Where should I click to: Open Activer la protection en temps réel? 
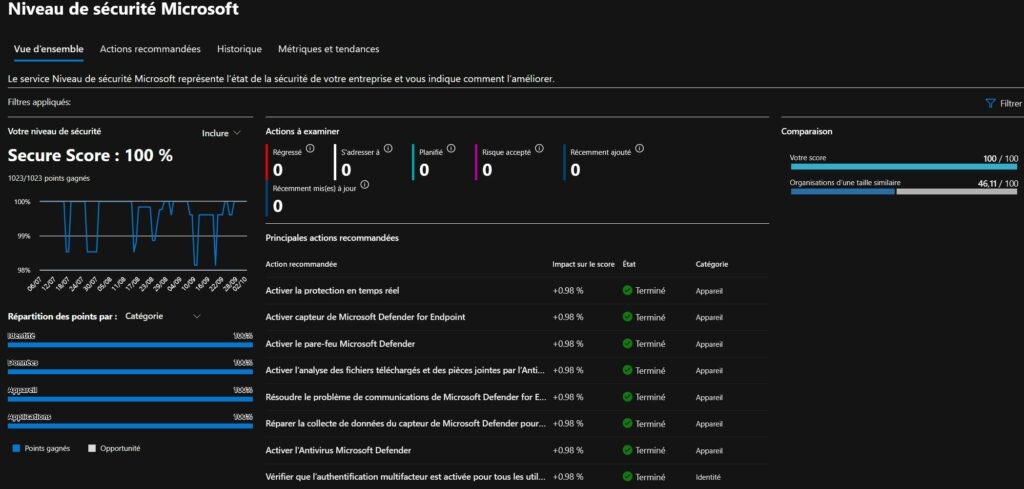pyautogui.click(x=332, y=290)
